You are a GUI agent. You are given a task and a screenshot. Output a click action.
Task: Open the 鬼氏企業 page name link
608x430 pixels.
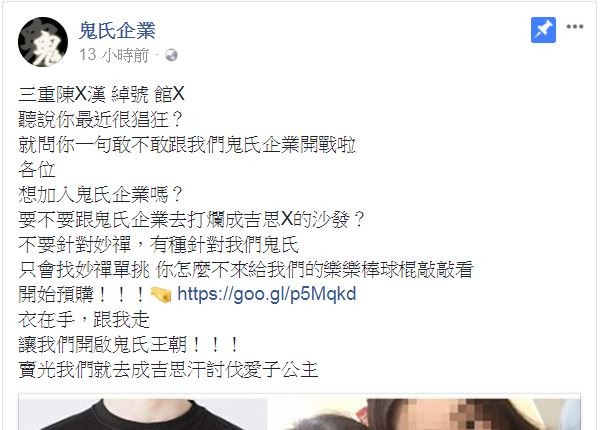coord(117,30)
